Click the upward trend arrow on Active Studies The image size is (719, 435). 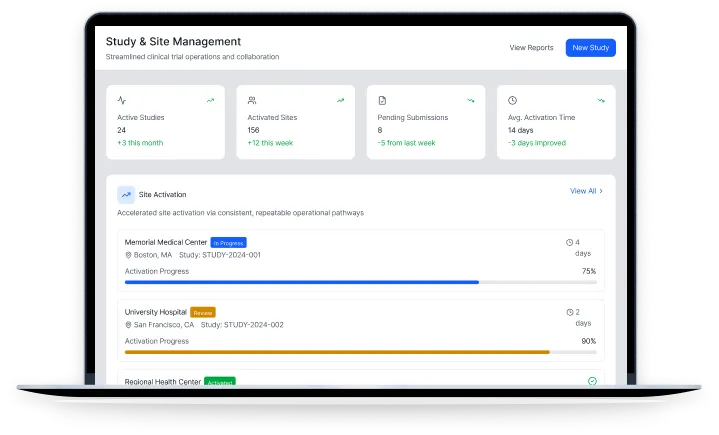coord(210,100)
